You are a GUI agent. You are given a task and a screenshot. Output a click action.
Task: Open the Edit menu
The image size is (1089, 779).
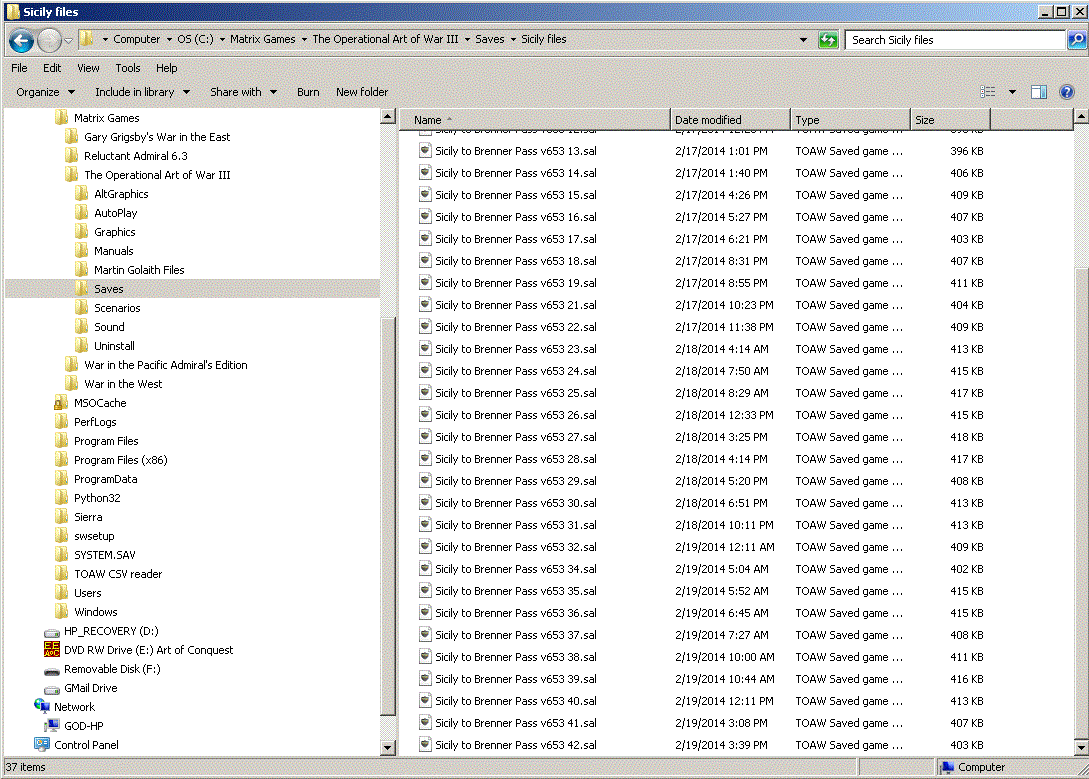pyautogui.click(x=52, y=68)
